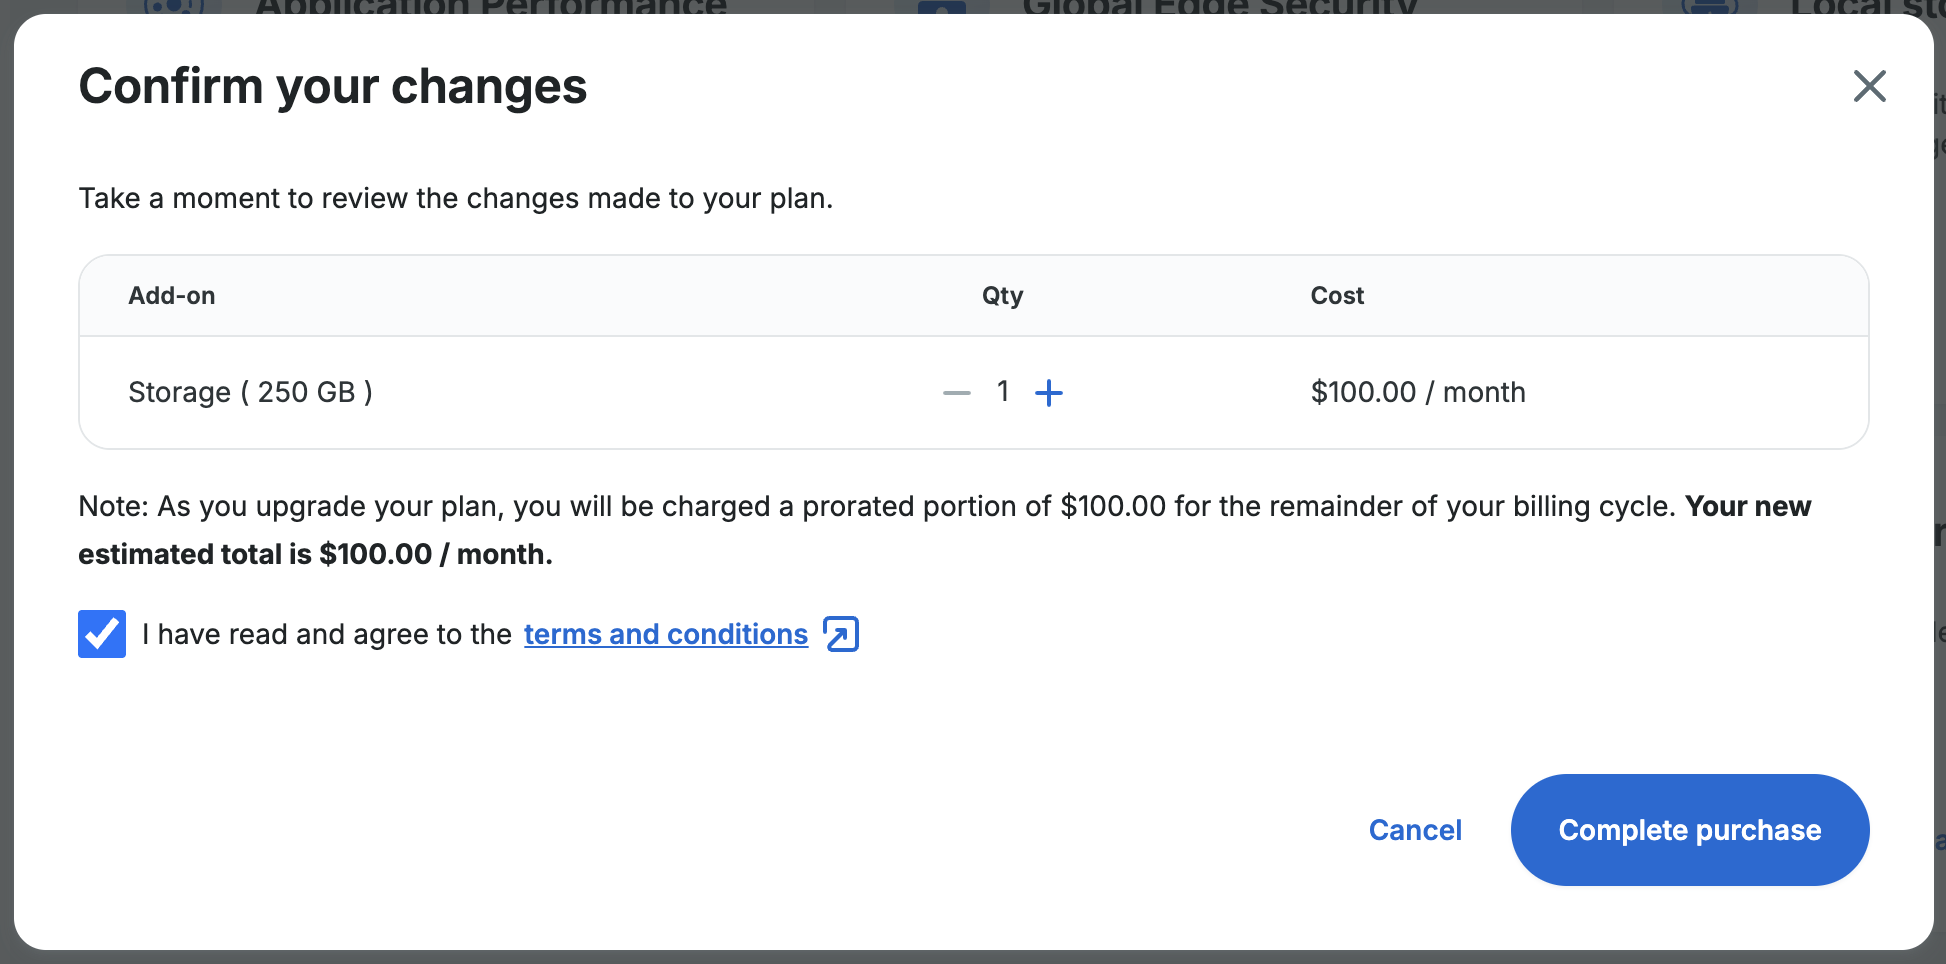Click the external link icon beside terms and conditions

[841, 633]
